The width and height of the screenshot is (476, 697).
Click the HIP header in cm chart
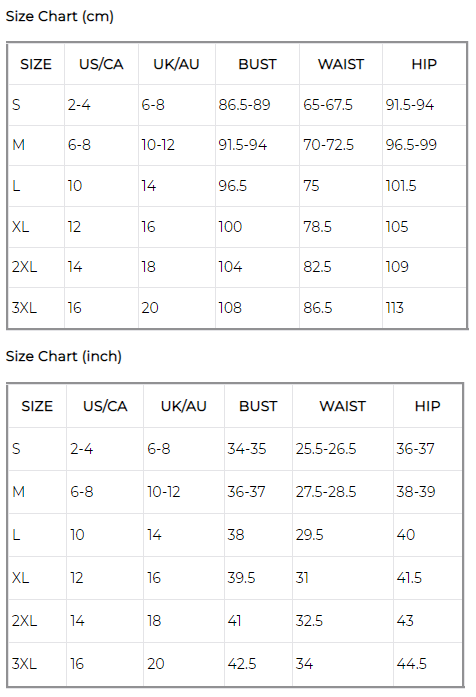pos(424,64)
